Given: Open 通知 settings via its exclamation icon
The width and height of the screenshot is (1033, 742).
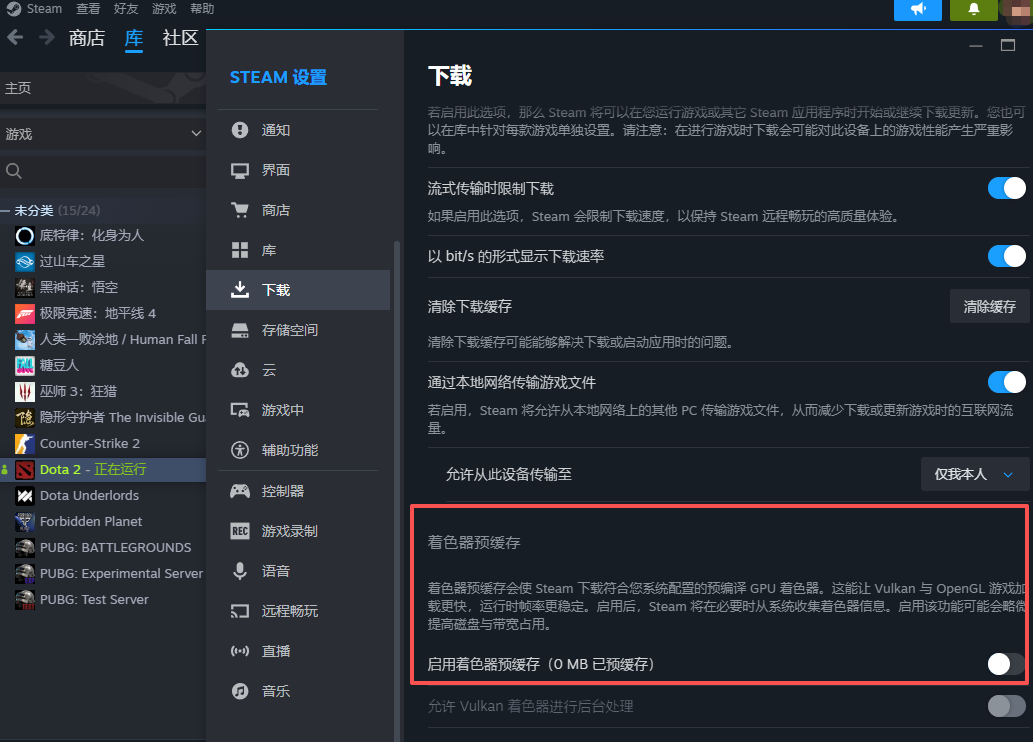Looking at the screenshot, I should 240,130.
